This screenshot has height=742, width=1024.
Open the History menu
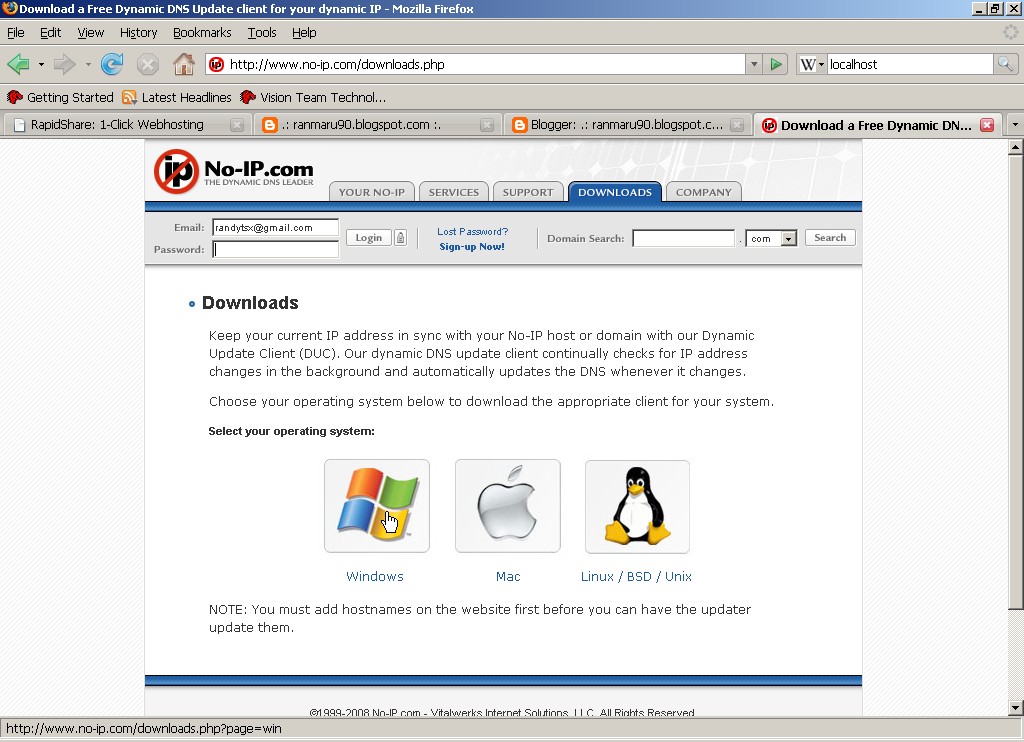coord(138,33)
